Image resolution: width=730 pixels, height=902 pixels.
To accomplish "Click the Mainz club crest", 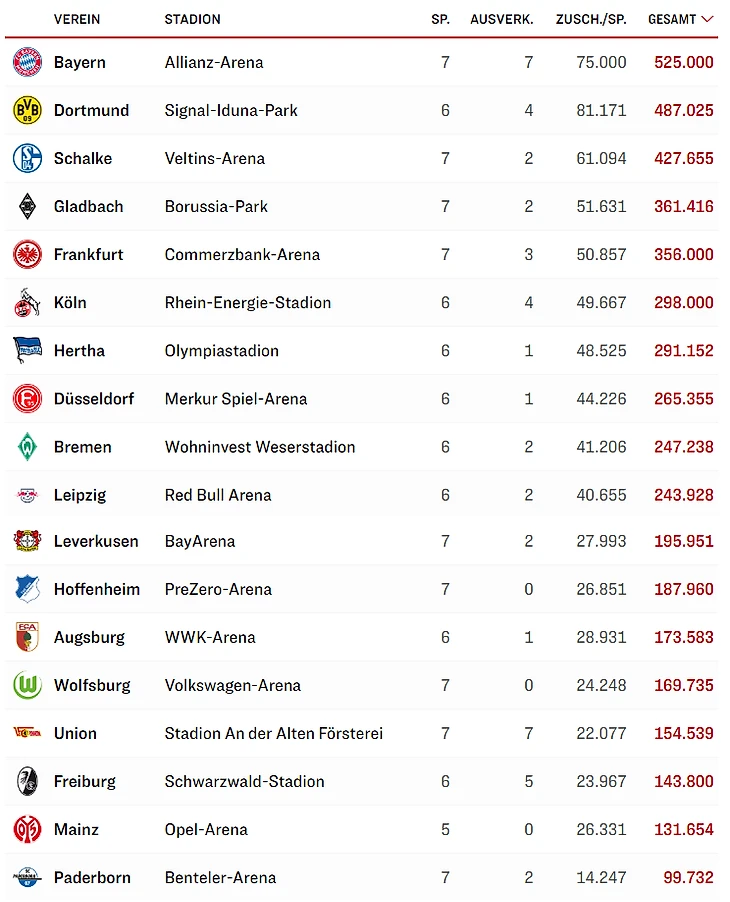I will 27,829.
